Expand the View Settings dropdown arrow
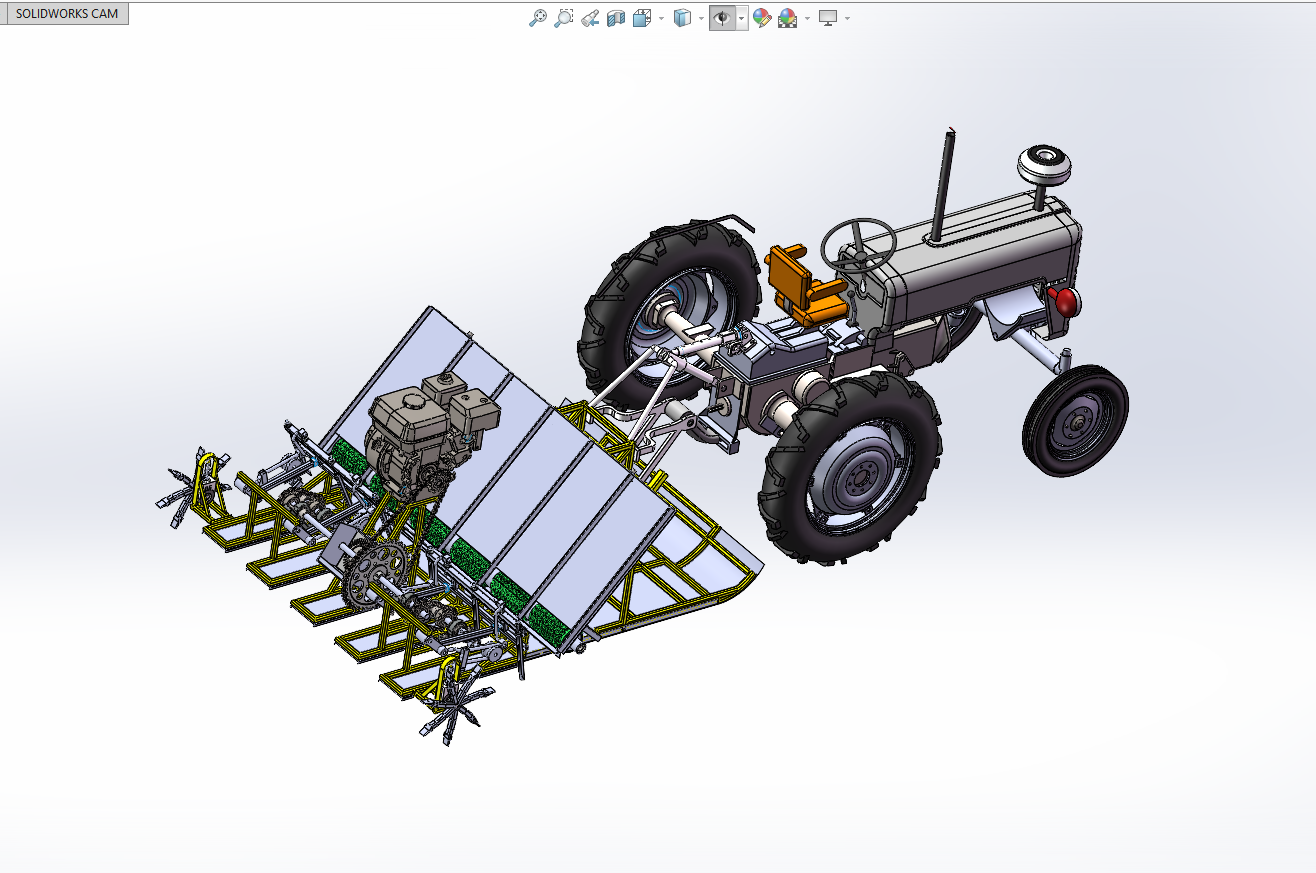Viewport: 1316px width, 873px height. click(x=847, y=18)
